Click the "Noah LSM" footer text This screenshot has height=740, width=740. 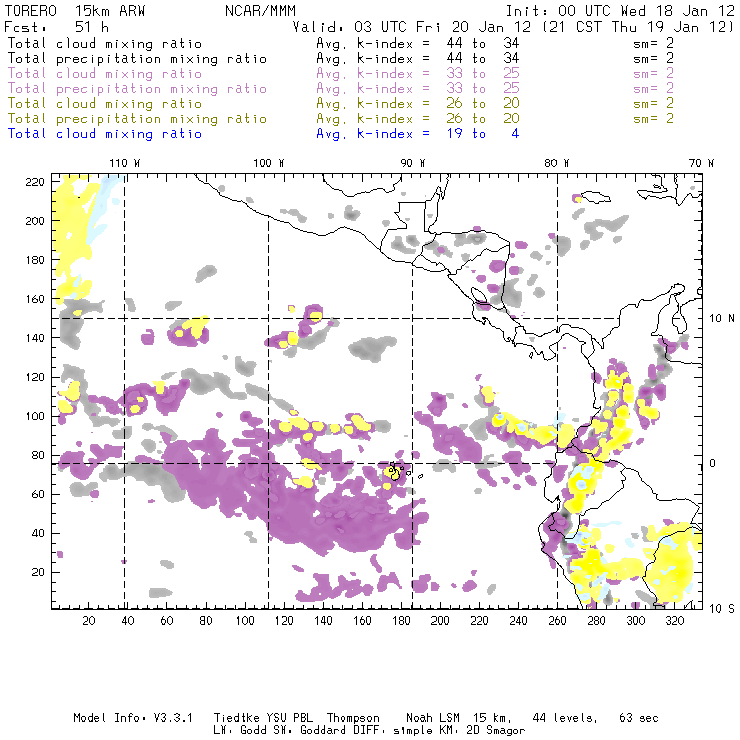click(433, 718)
